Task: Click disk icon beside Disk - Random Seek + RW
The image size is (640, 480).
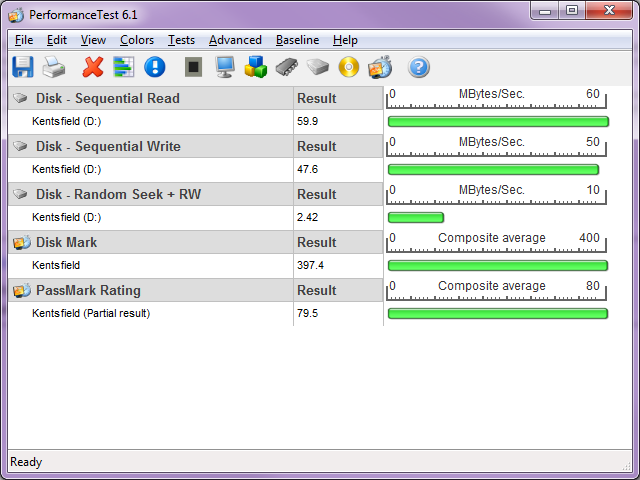Action: [x=20, y=194]
